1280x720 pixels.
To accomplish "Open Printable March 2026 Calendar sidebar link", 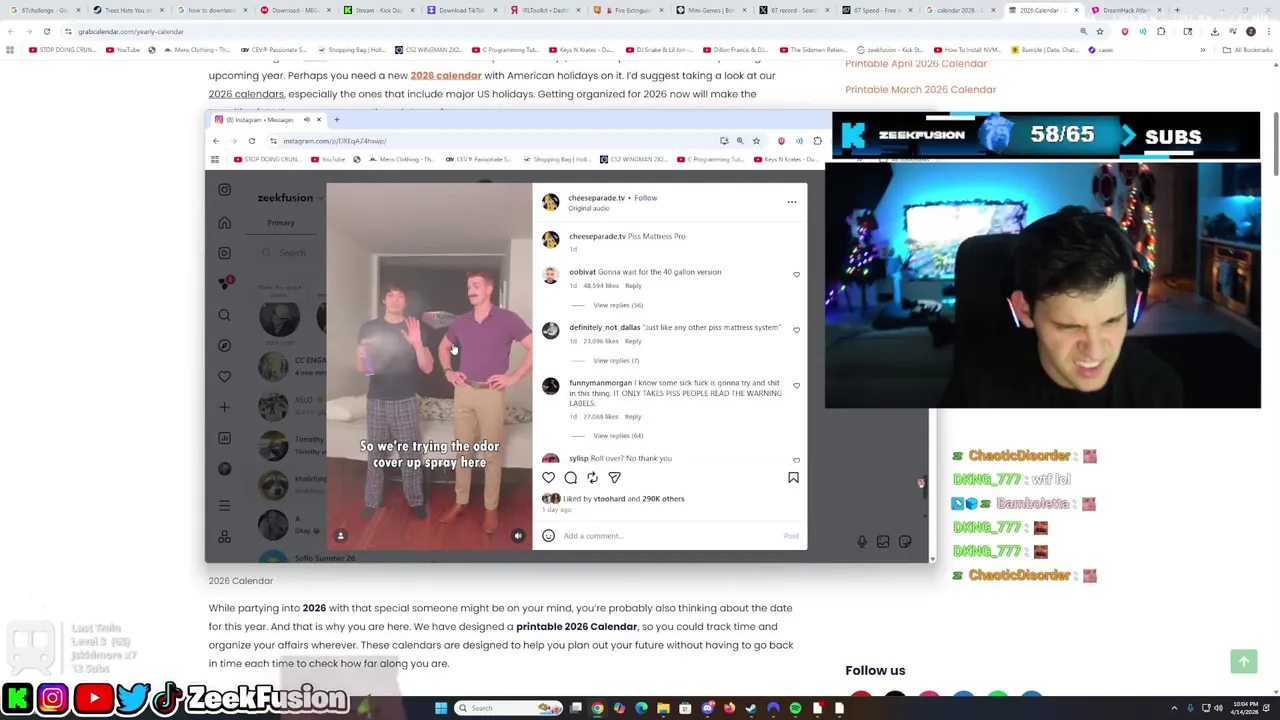I will [x=921, y=90].
